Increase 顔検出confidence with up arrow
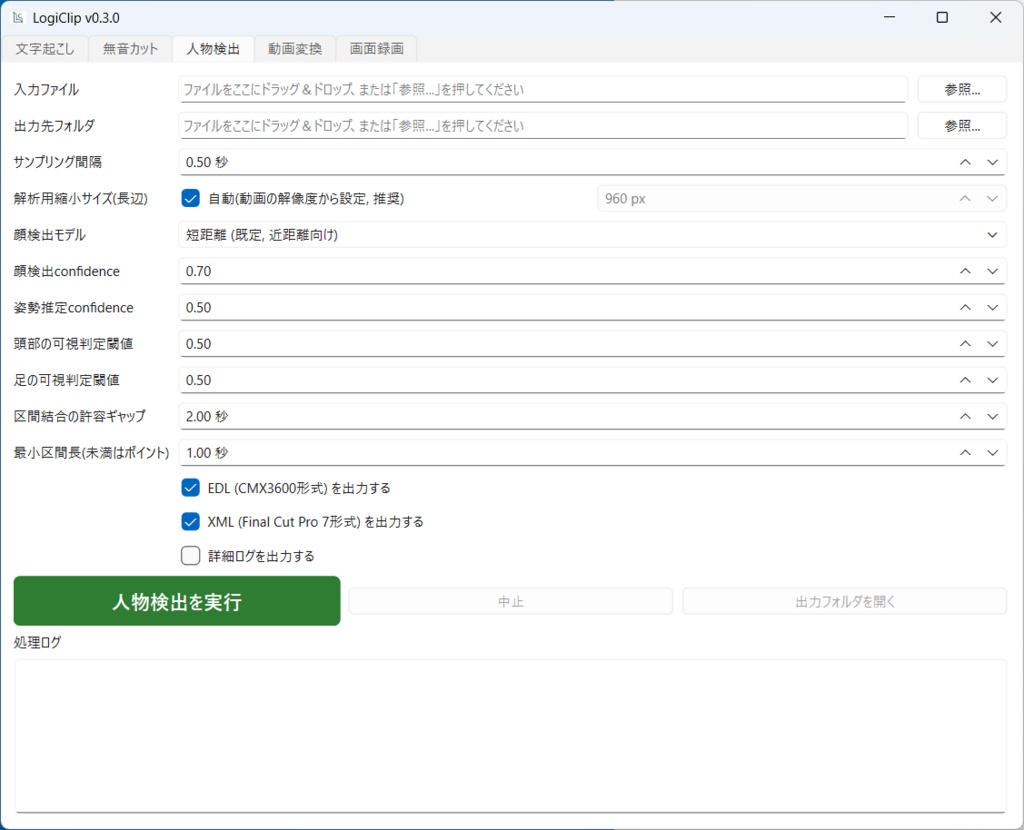This screenshot has height=830, width=1024. pyautogui.click(x=965, y=271)
